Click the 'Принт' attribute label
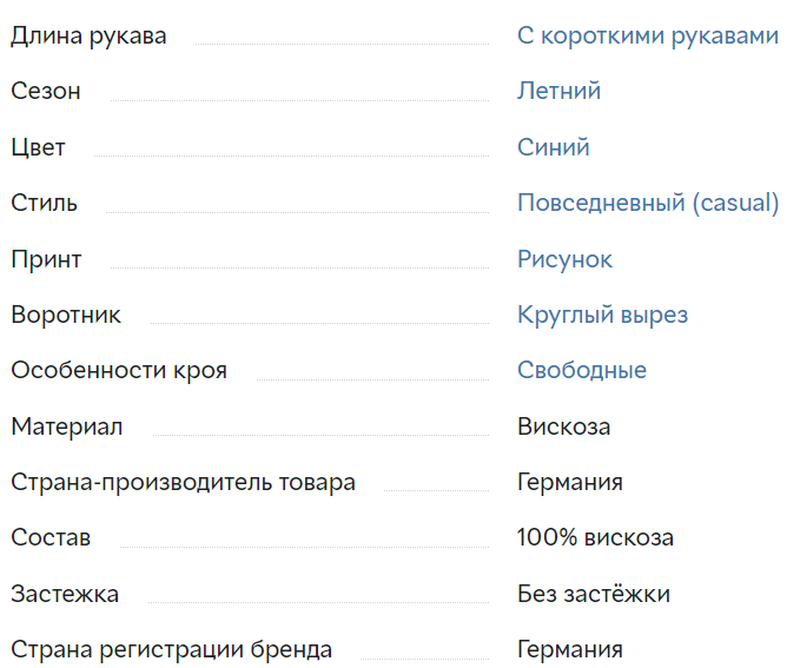800x668 pixels. [x=46, y=260]
